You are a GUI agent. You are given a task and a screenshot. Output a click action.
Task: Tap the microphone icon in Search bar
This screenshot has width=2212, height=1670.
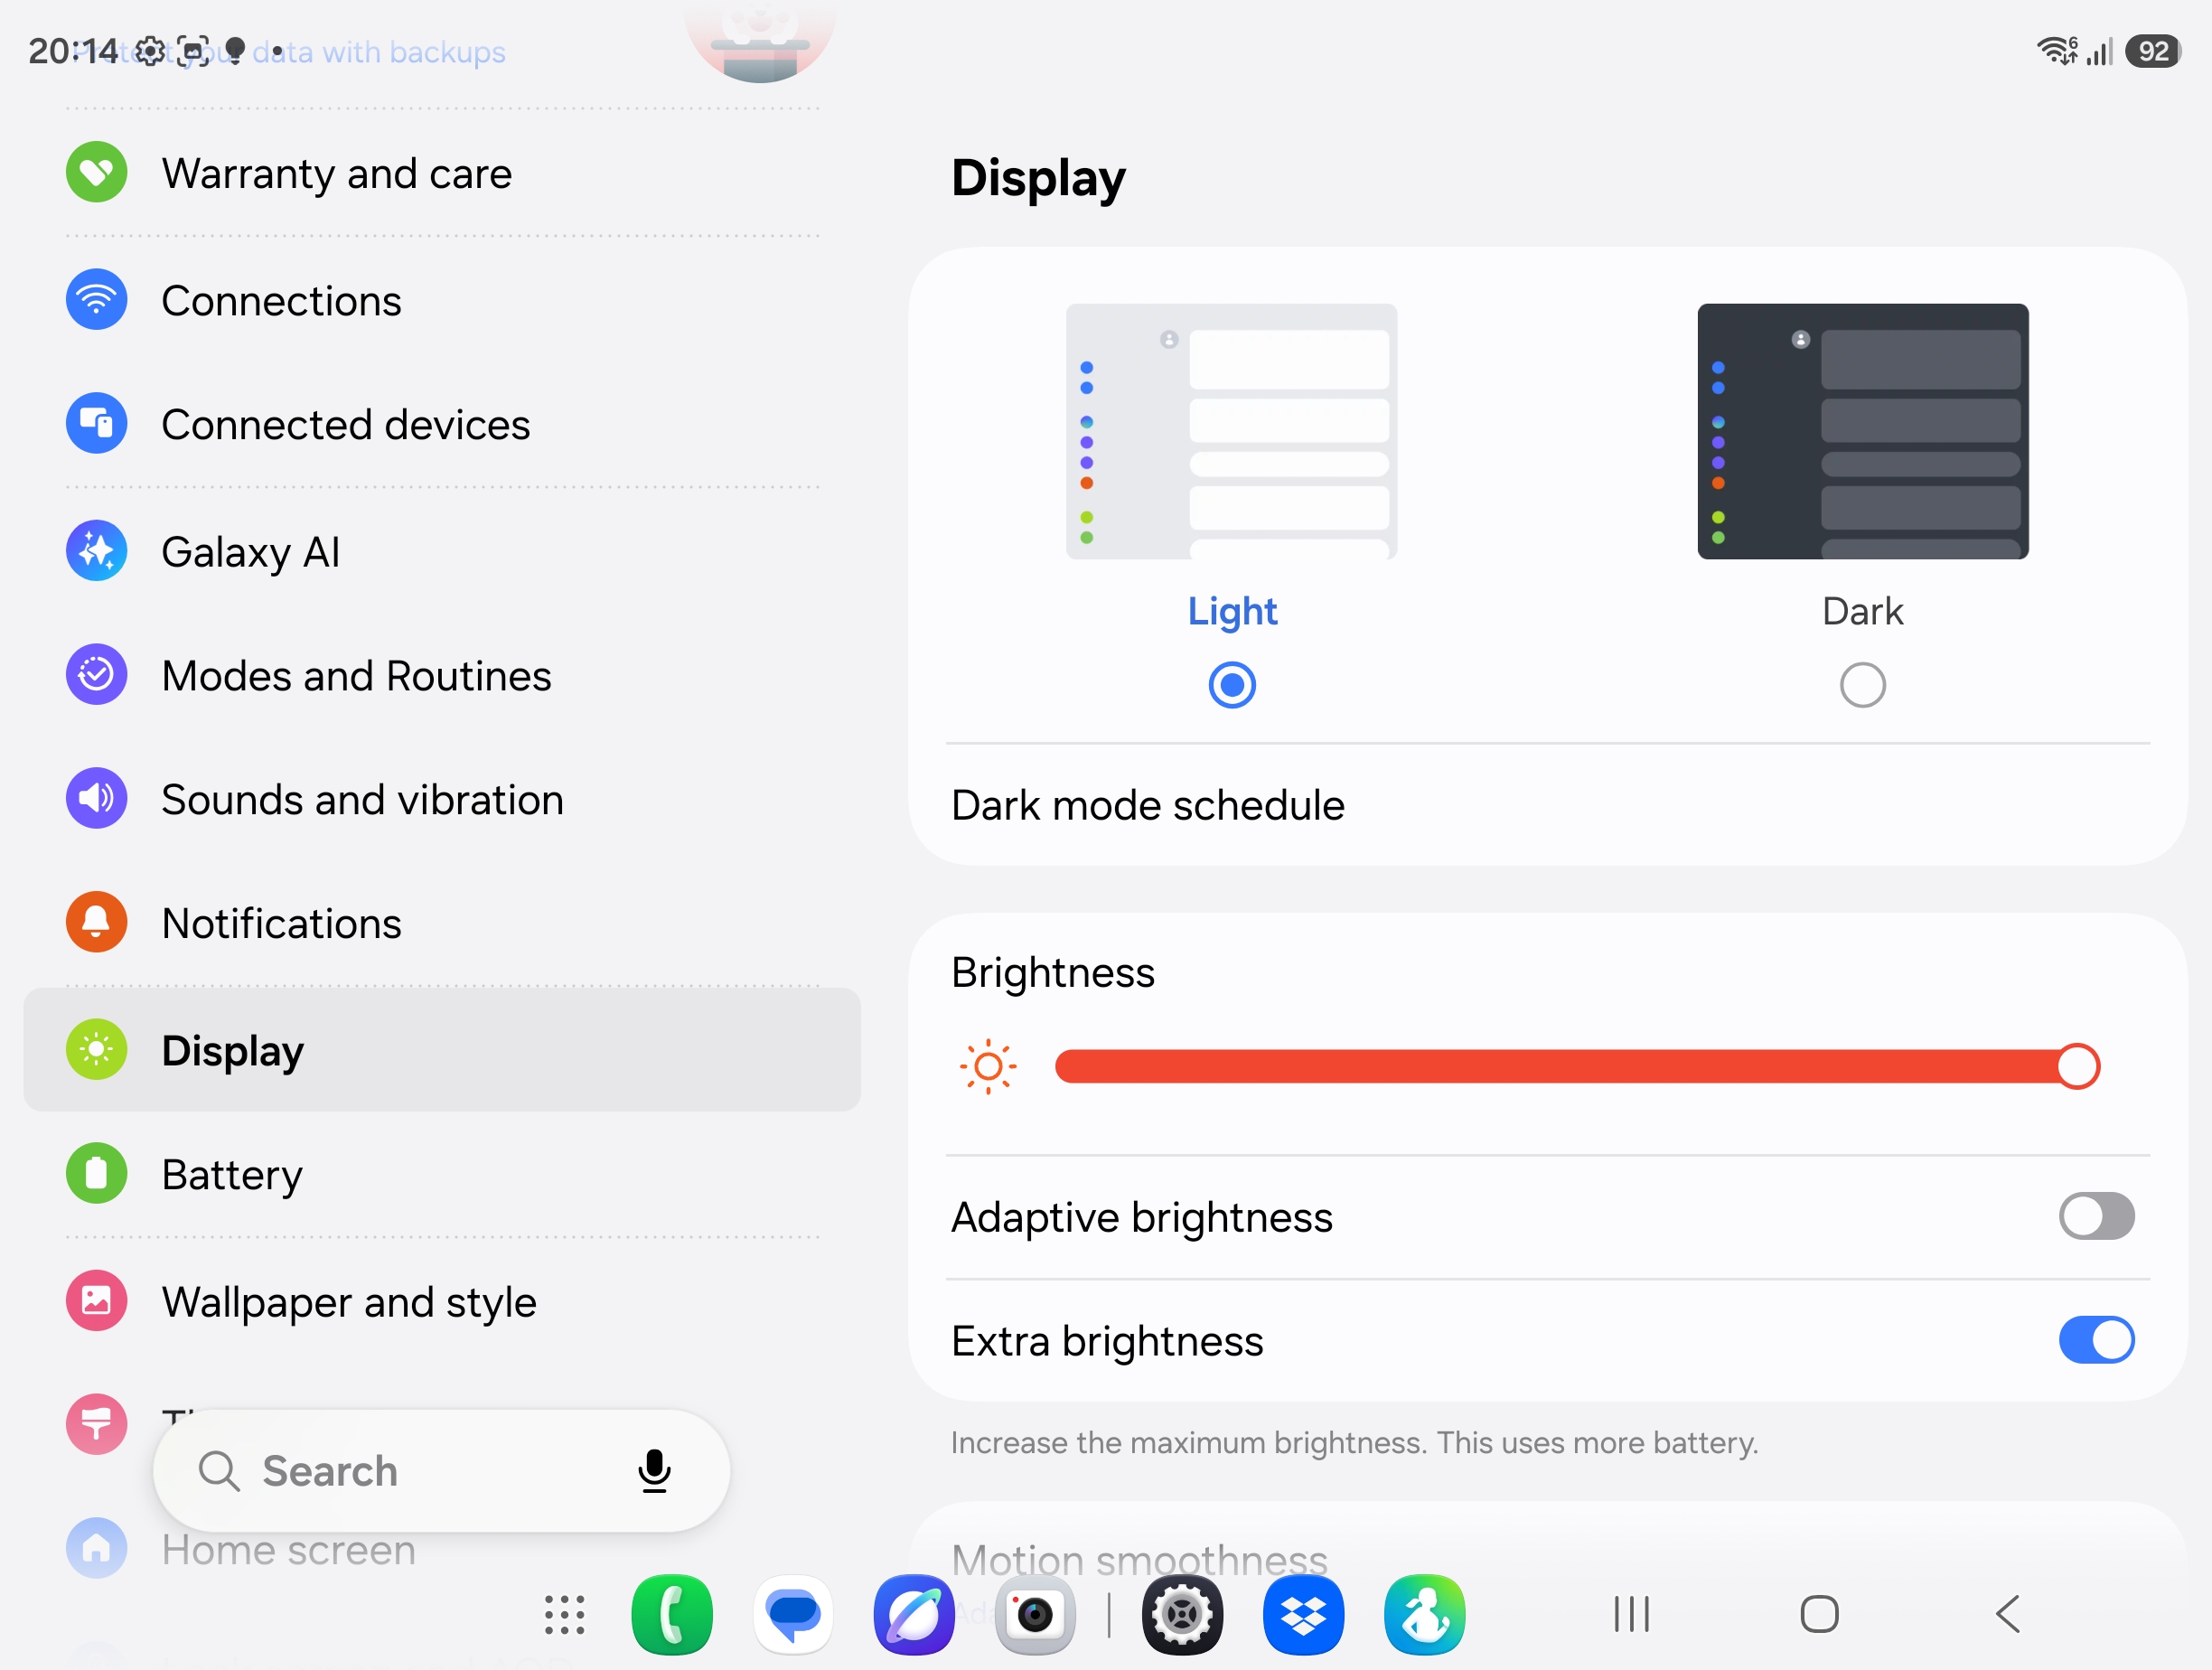(654, 1471)
